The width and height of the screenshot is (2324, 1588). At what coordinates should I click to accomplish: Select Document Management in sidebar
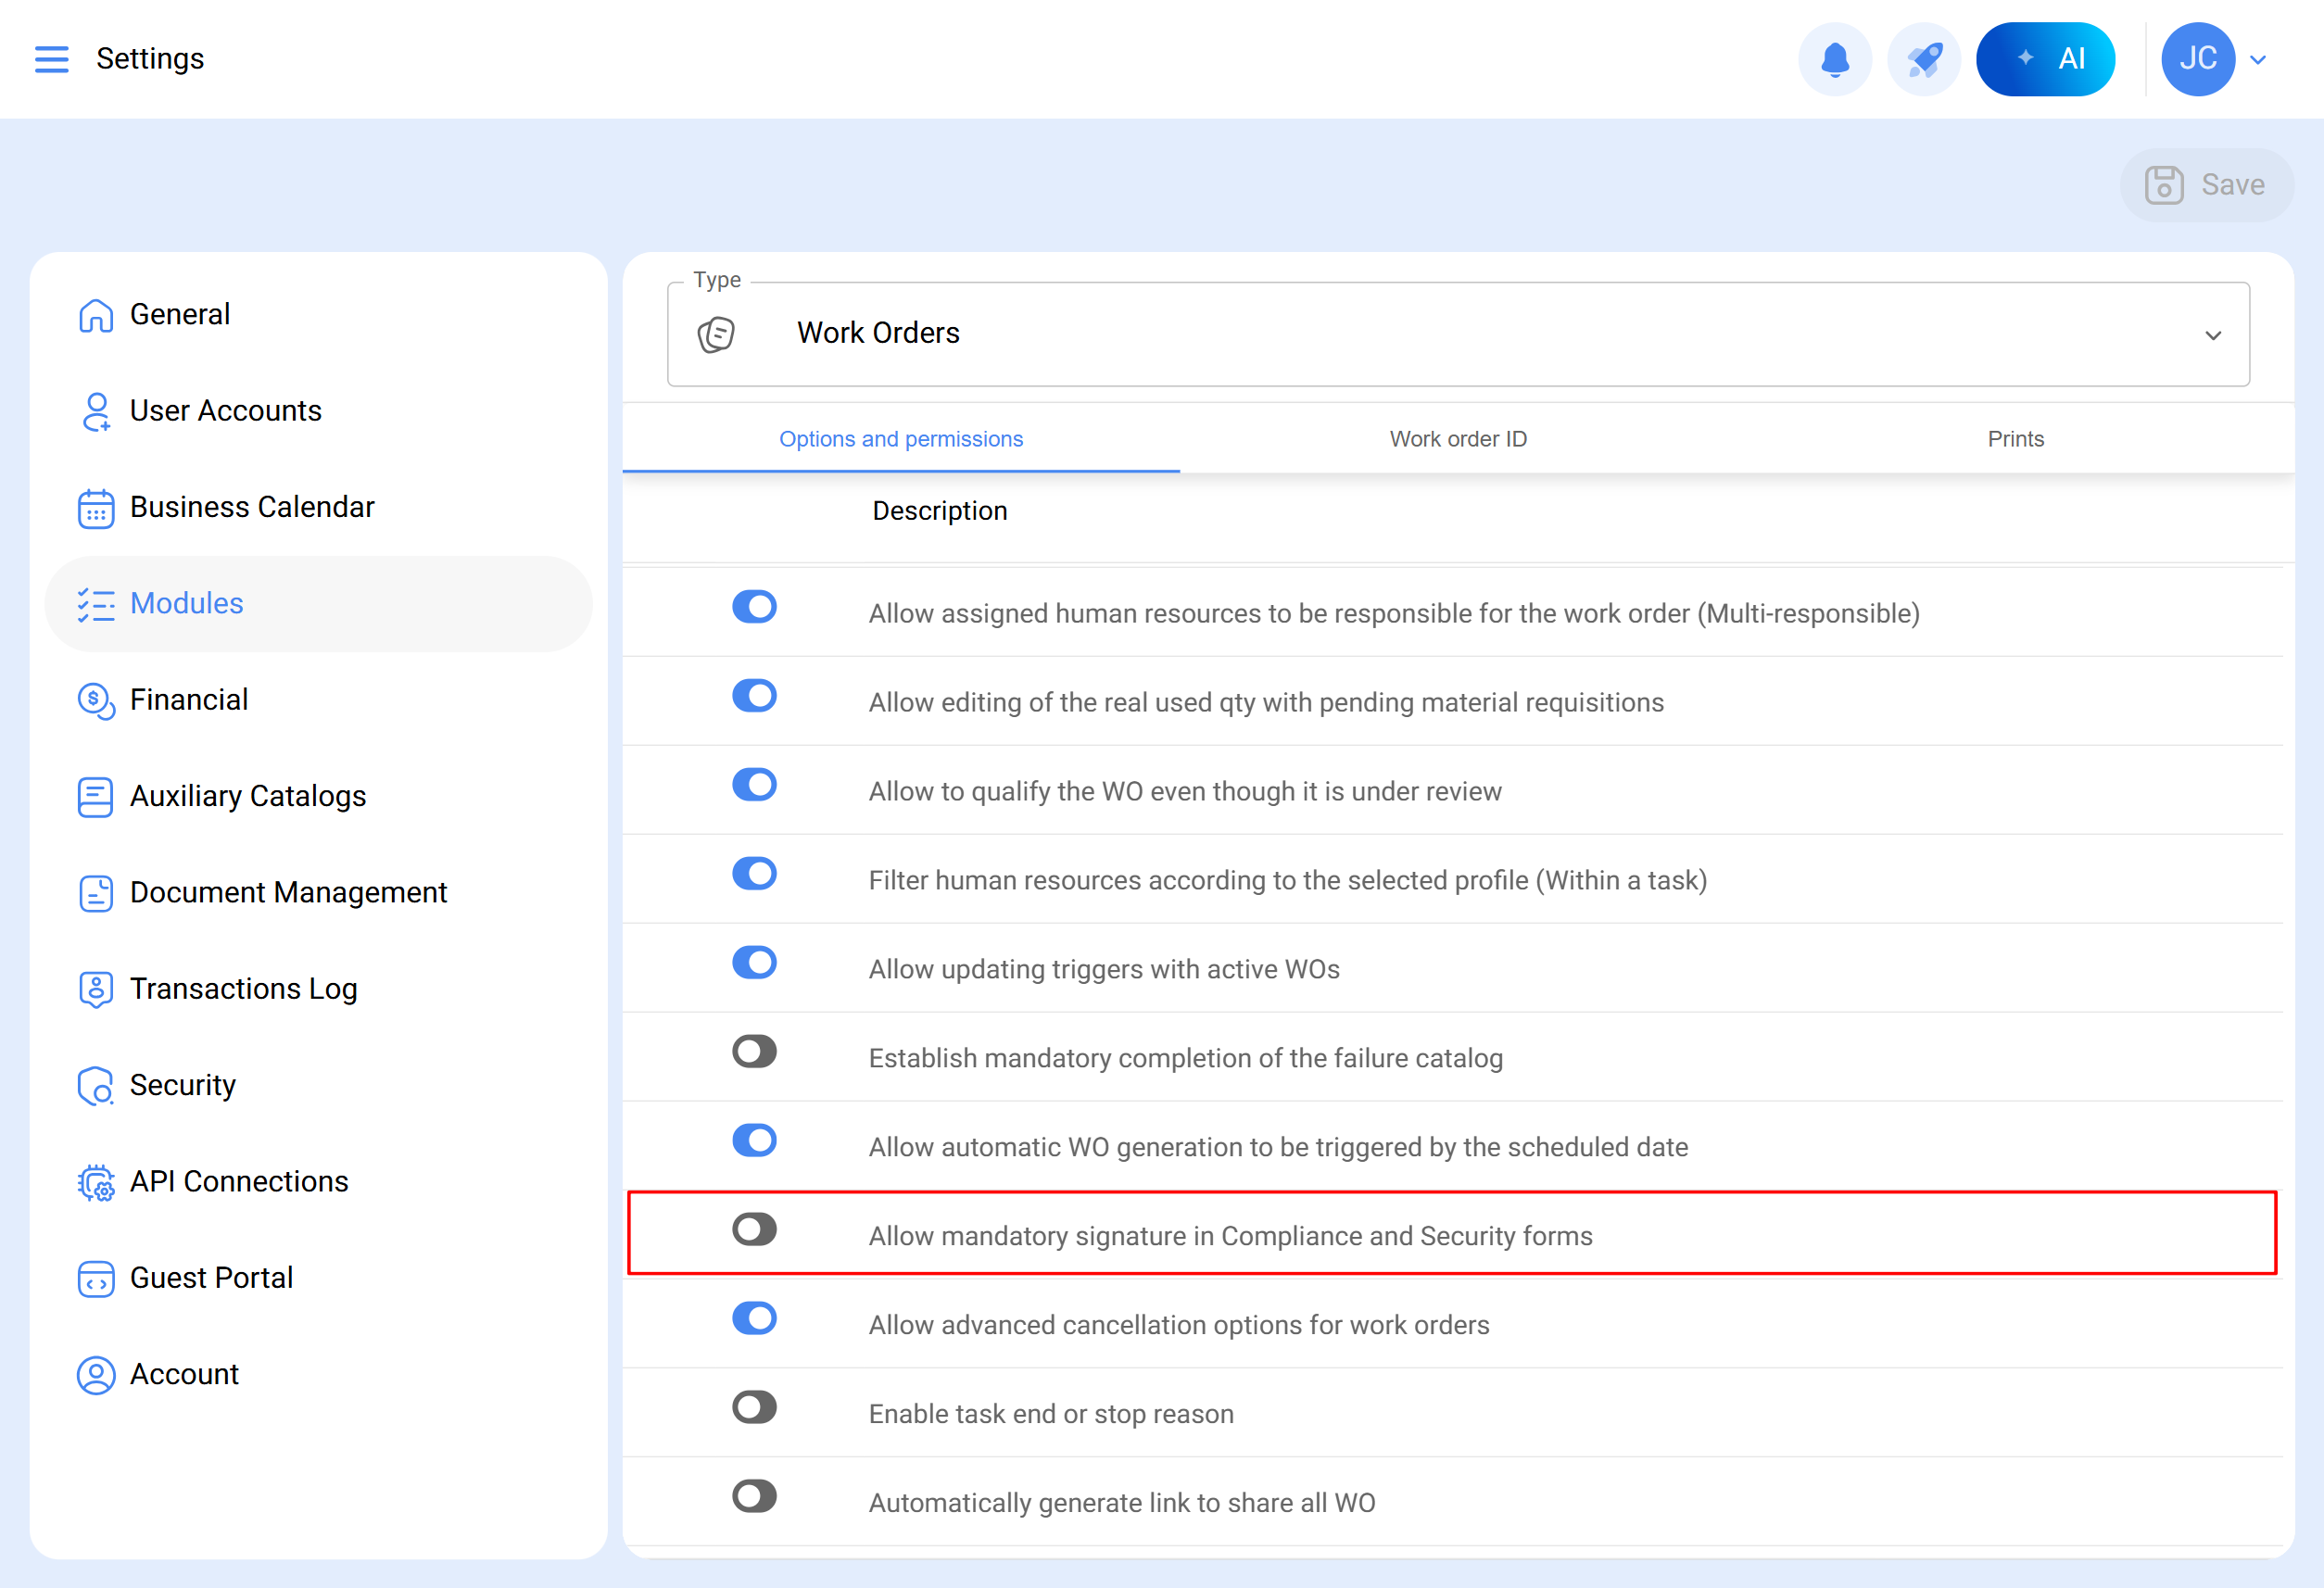pyautogui.click(x=288, y=892)
